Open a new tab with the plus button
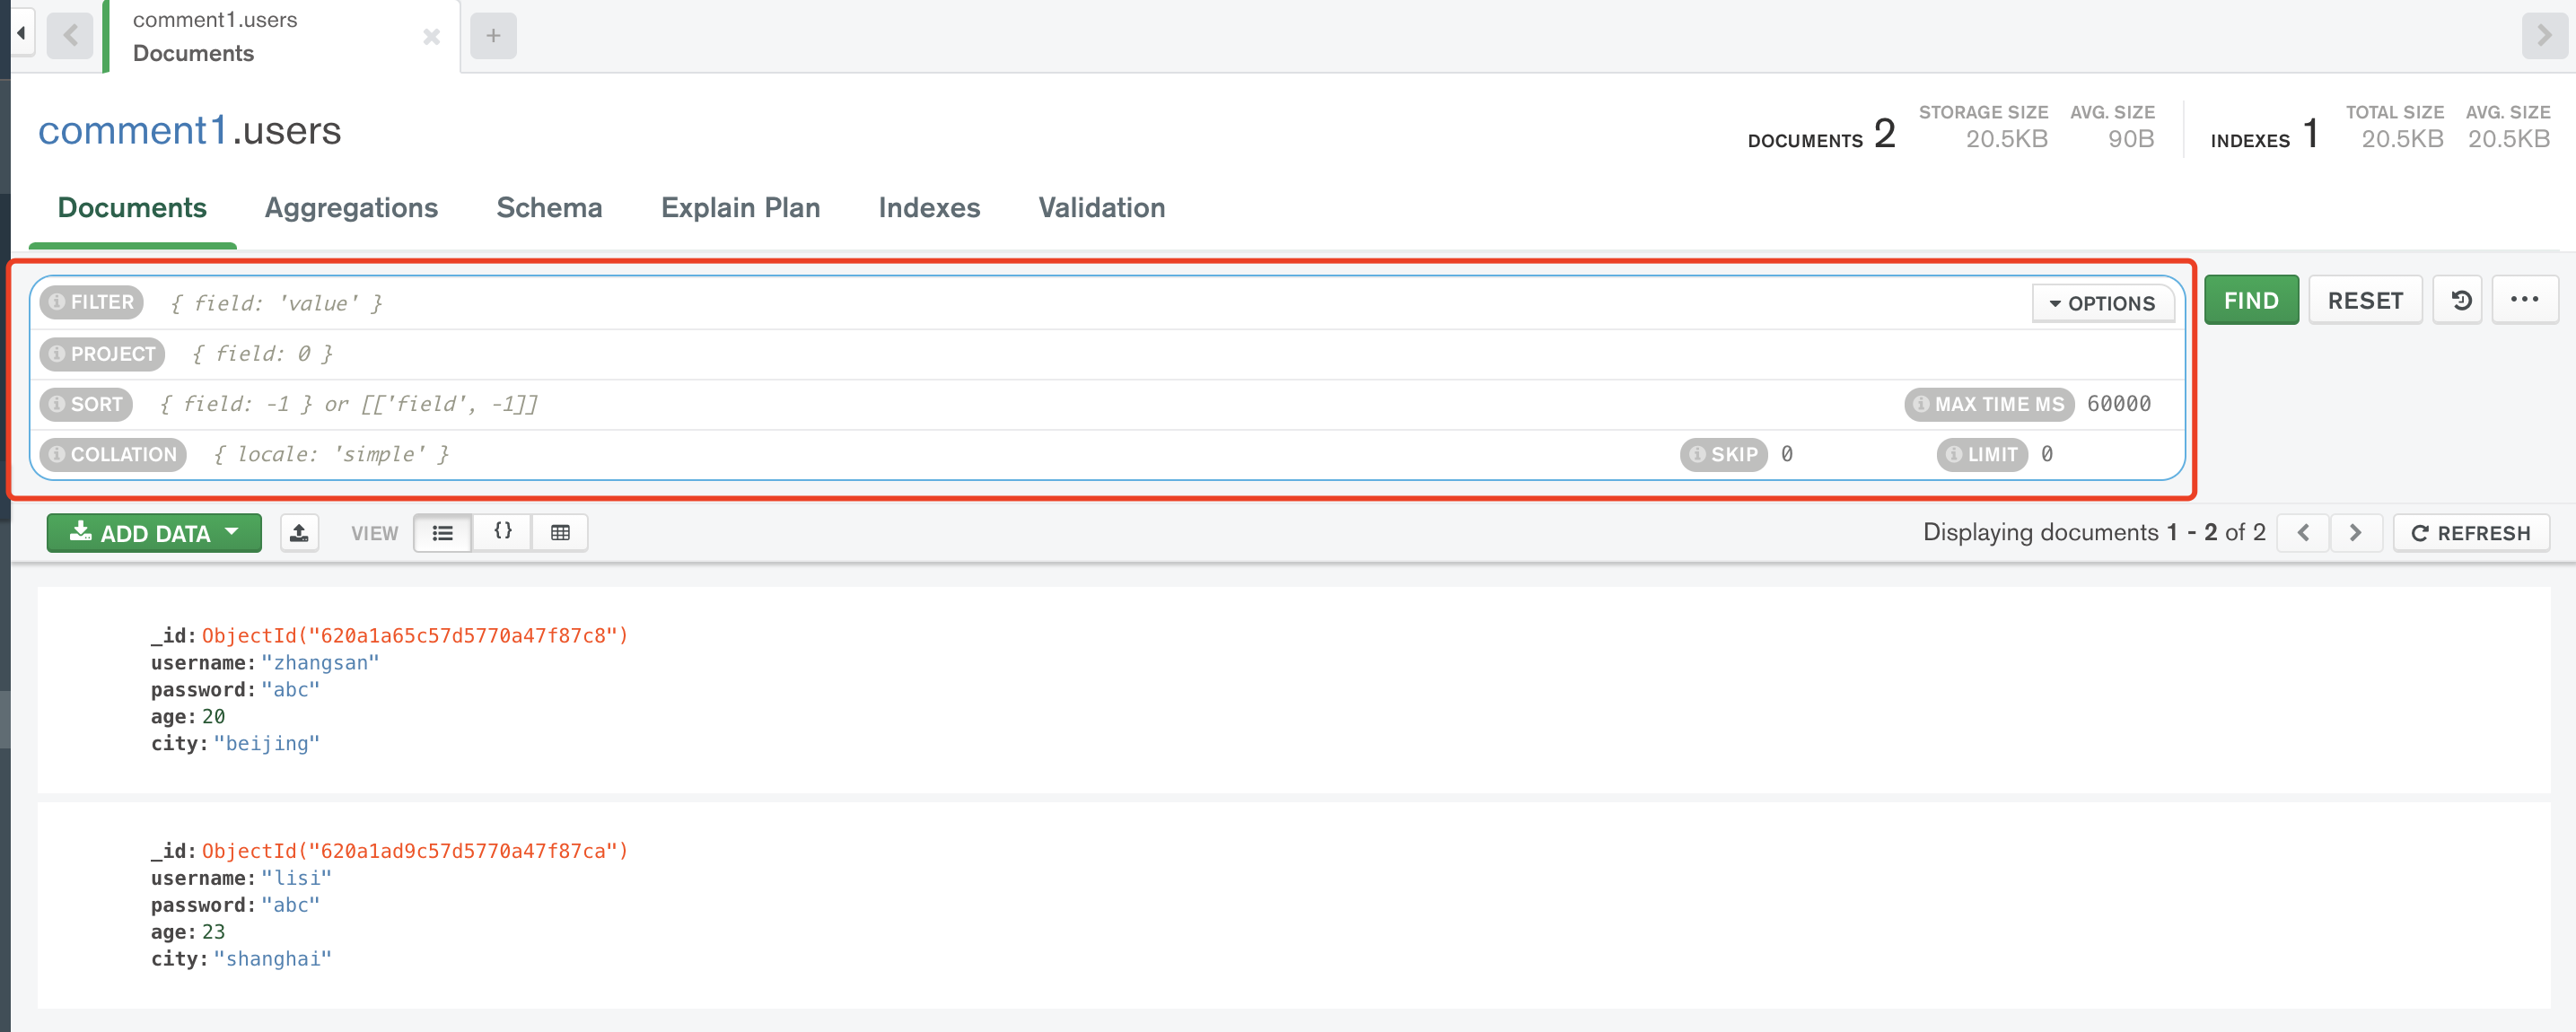 tap(492, 35)
